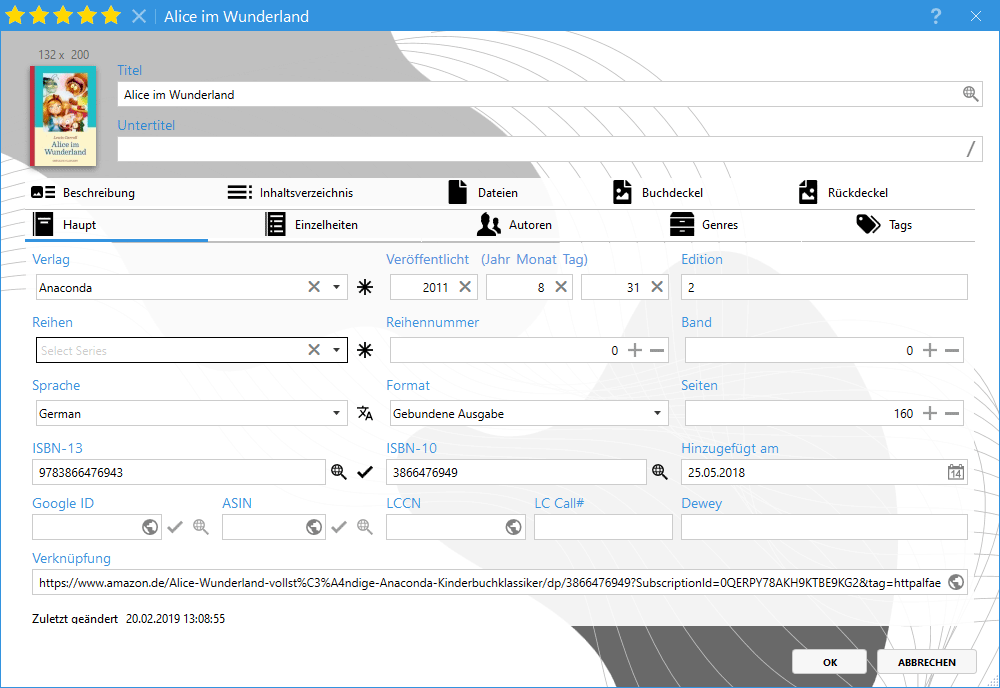Click the globe icon in the LCCN field
The image size is (1000, 688).
[x=513, y=527]
